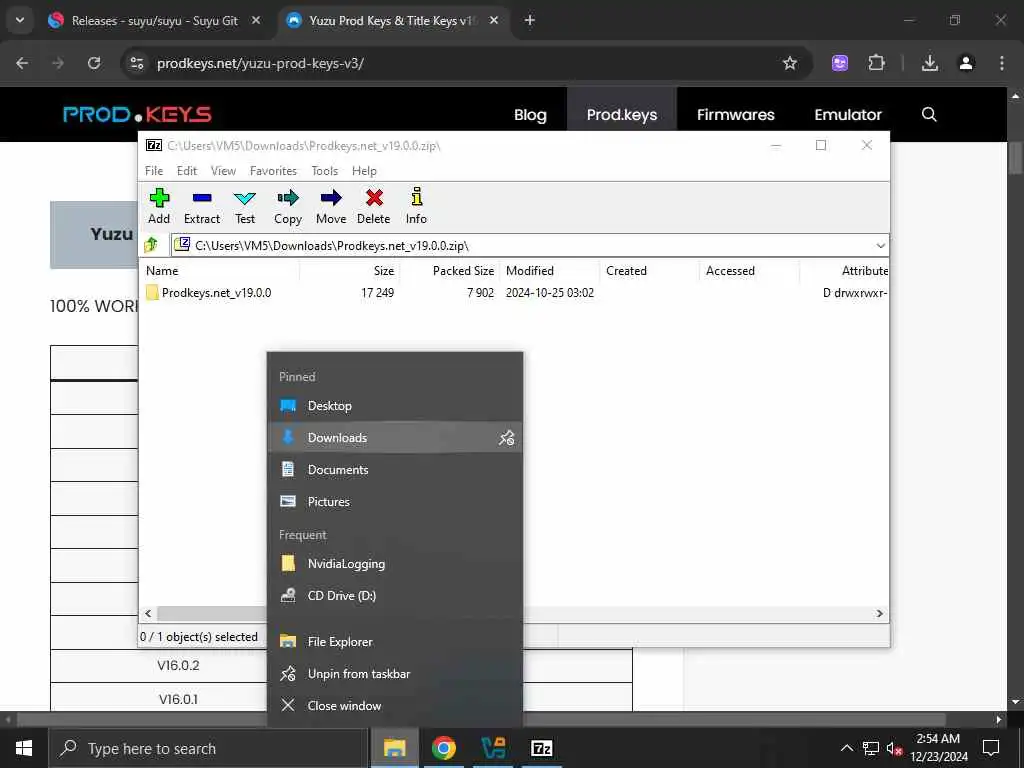Click the PROD.KEYS site logo
This screenshot has height=768, width=1024.
tap(137, 114)
